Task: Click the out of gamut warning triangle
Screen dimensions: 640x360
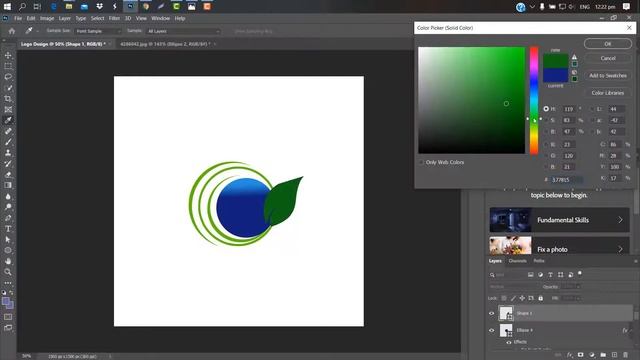Action: coord(574,57)
